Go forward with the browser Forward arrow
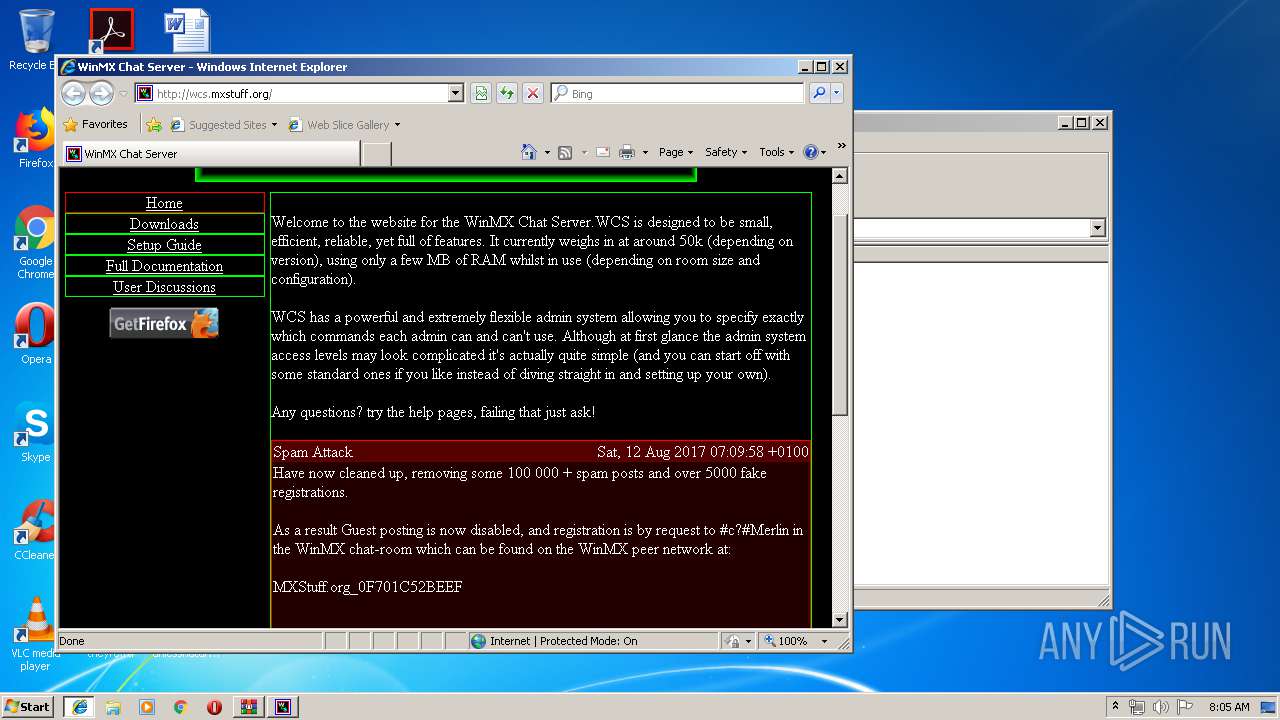 pyautogui.click(x=101, y=93)
